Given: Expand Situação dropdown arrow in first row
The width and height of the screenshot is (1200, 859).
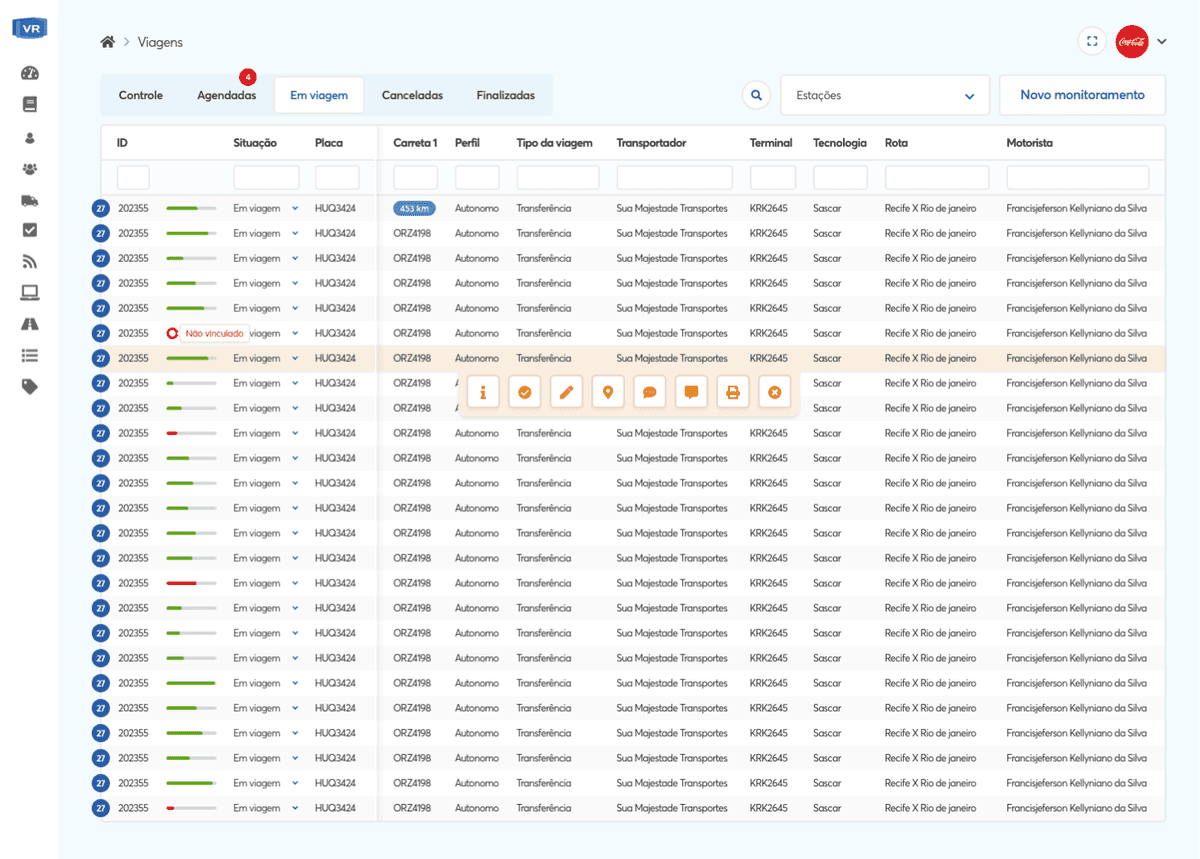Looking at the screenshot, I should [x=295, y=208].
